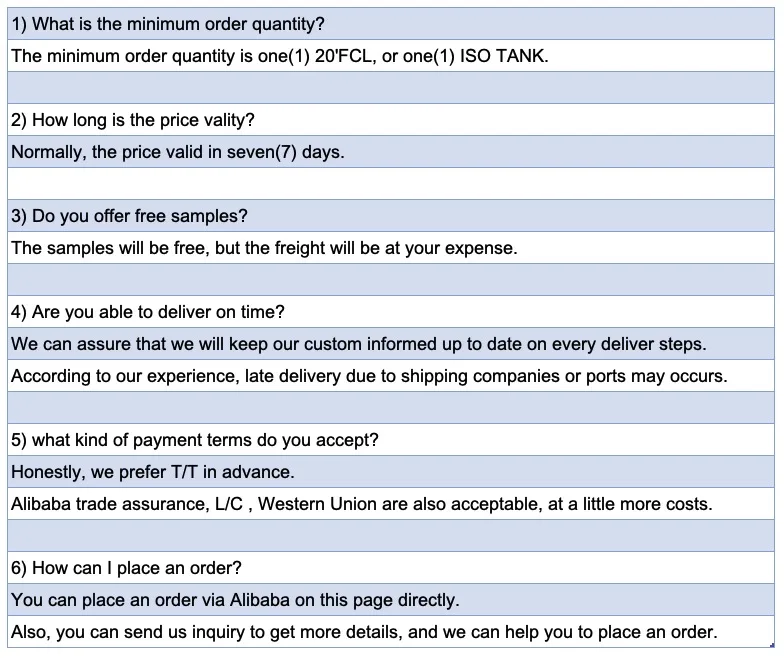Click the blank row above question six
The width and height of the screenshot is (784, 658).
391,536
